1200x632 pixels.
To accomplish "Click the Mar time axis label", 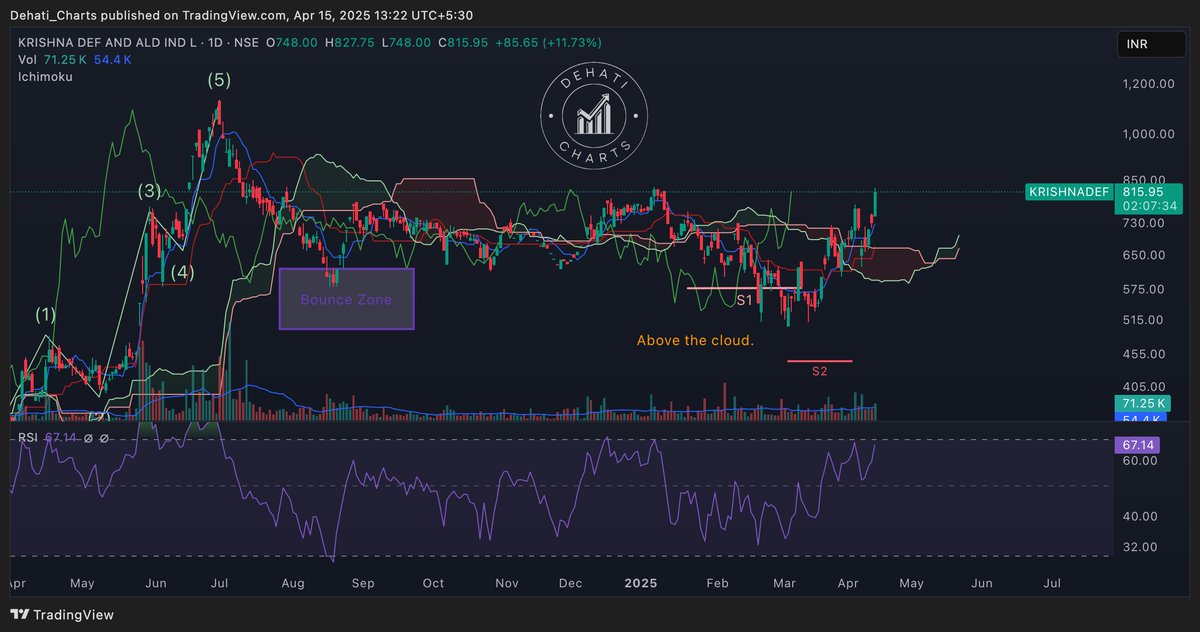I will [x=785, y=583].
